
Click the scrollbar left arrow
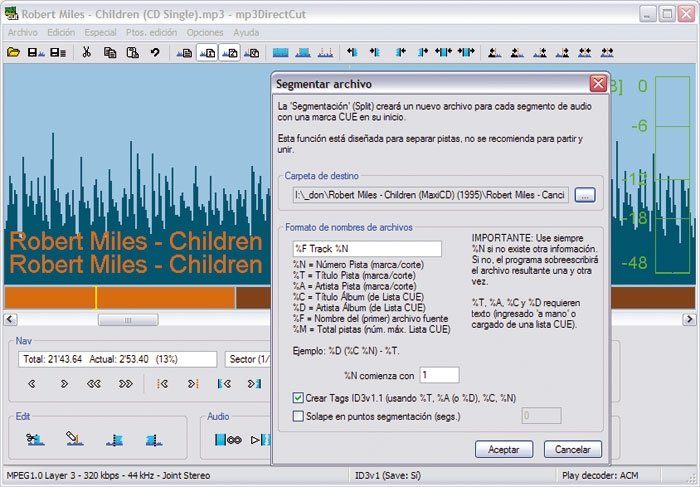[10, 320]
